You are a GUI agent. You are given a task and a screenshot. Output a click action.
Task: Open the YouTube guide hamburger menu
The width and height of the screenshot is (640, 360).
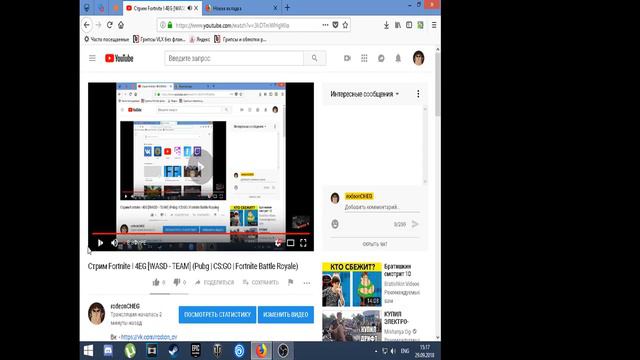[x=92, y=58]
